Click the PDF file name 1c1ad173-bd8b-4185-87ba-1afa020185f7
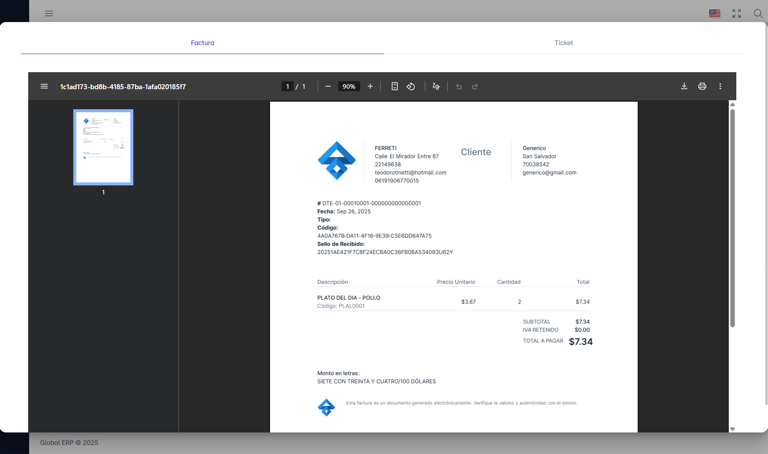 coord(123,87)
